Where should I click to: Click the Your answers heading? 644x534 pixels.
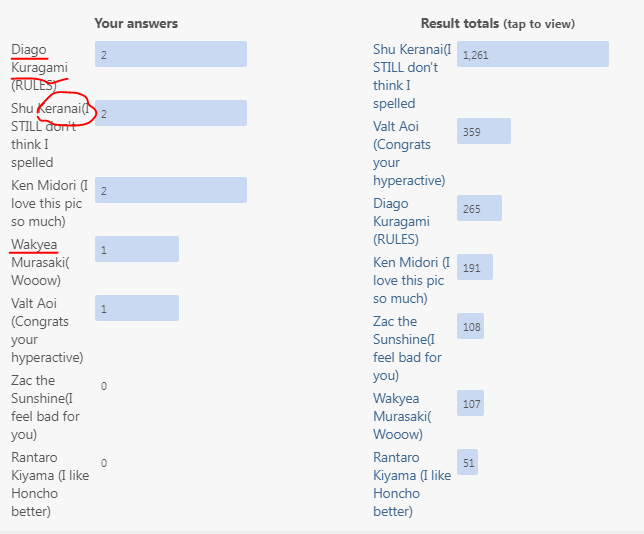coord(136,23)
